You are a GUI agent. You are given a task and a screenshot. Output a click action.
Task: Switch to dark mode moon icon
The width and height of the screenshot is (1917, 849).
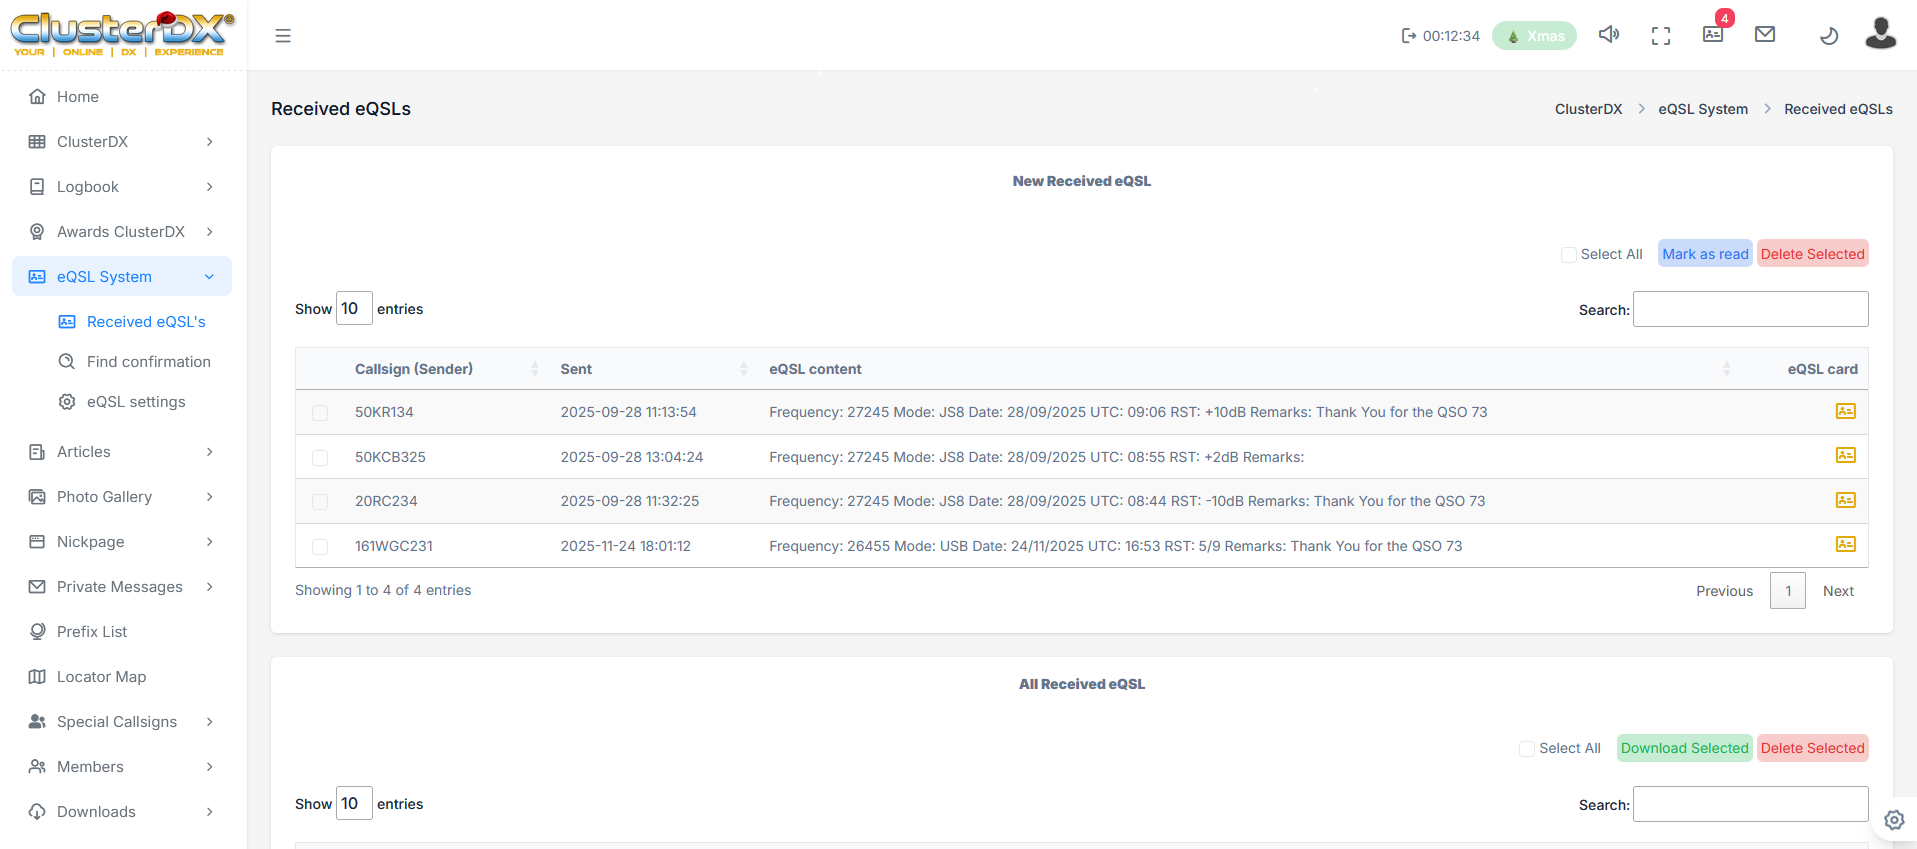pos(1828,36)
